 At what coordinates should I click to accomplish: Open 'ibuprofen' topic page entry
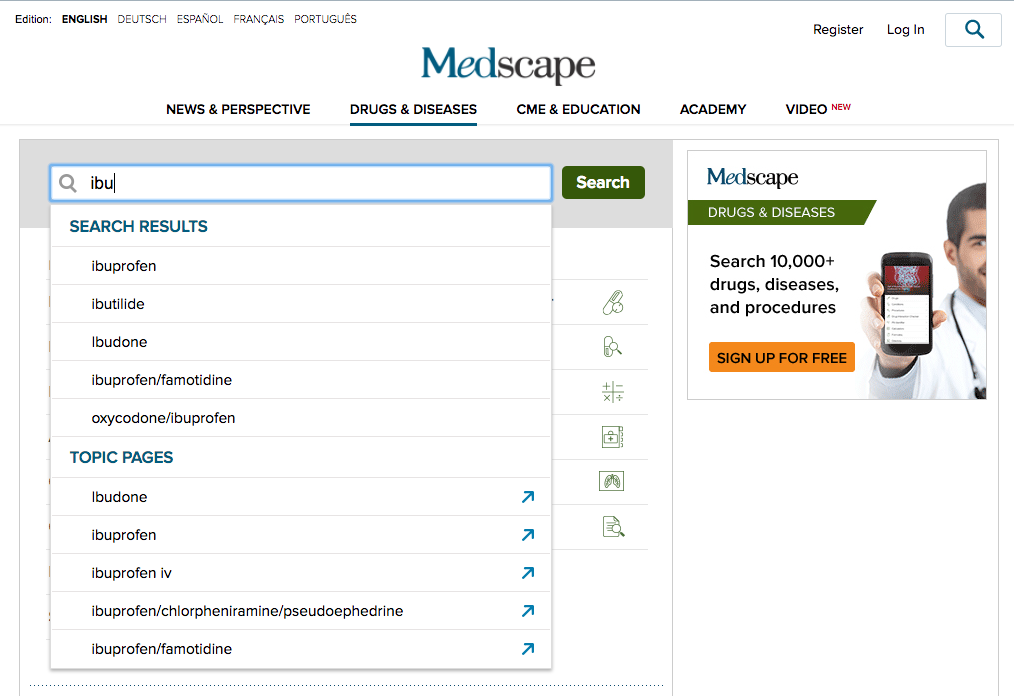301,535
